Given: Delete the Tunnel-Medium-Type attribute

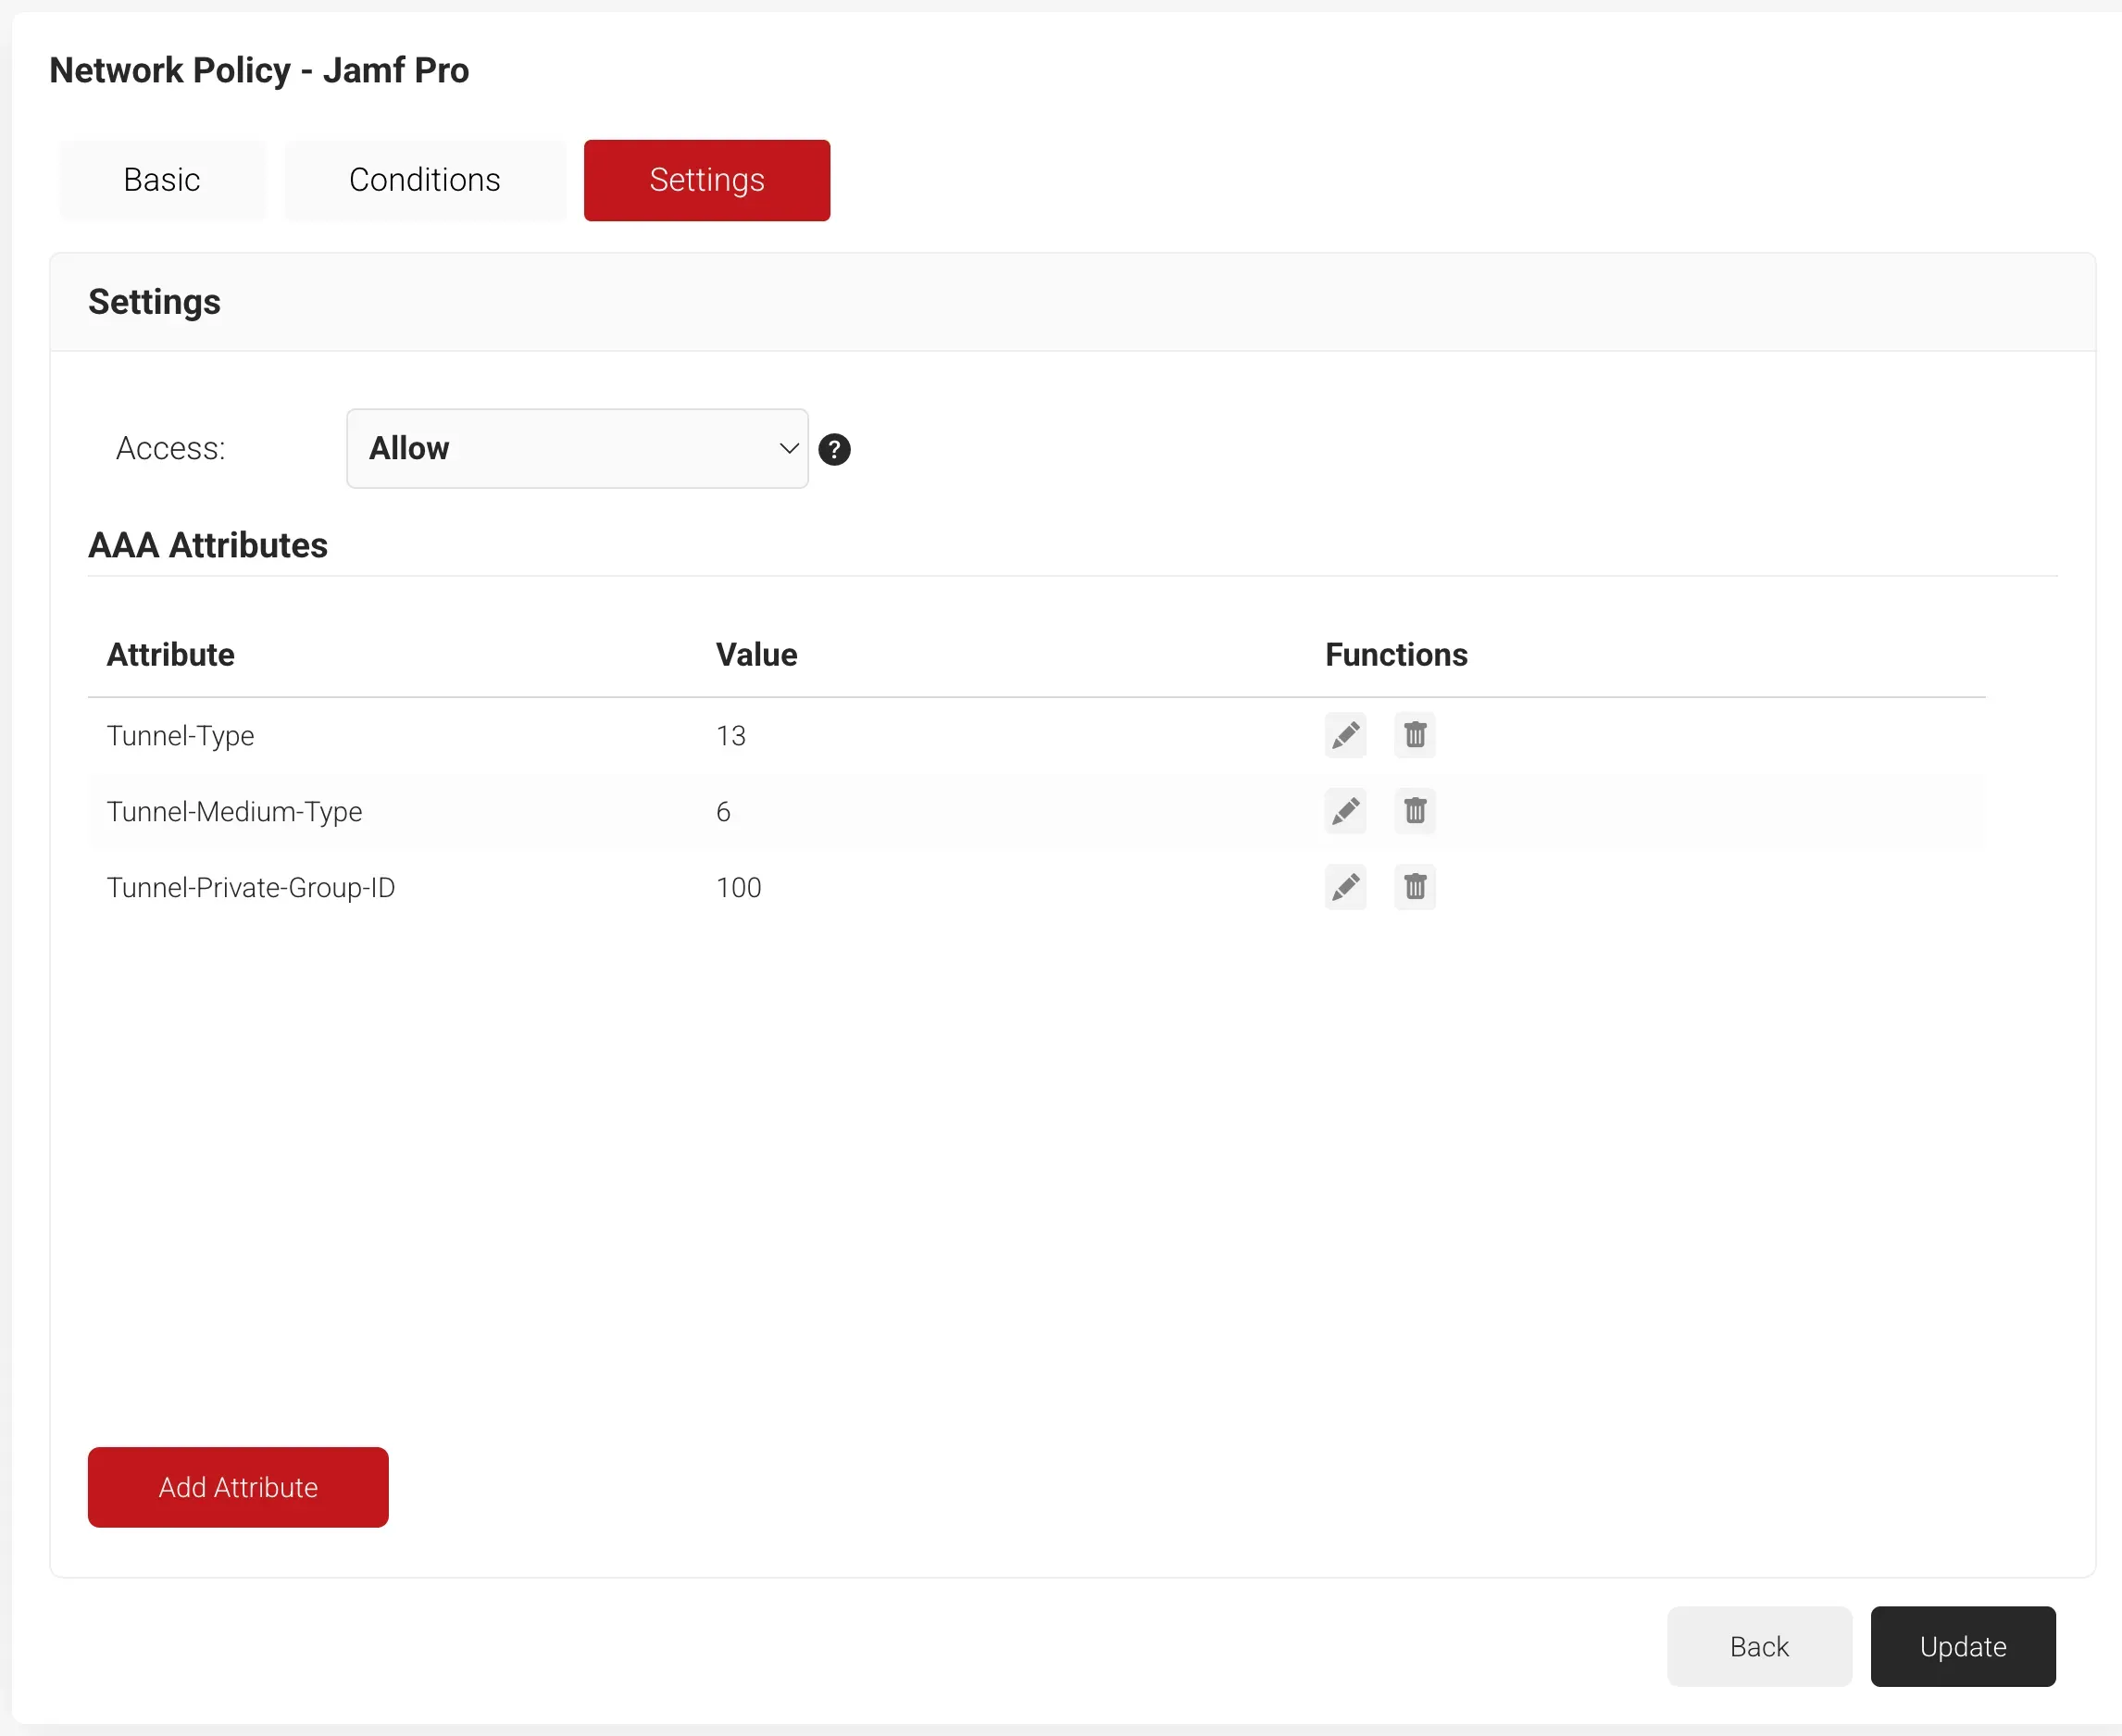Looking at the screenshot, I should click(x=1414, y=811).
